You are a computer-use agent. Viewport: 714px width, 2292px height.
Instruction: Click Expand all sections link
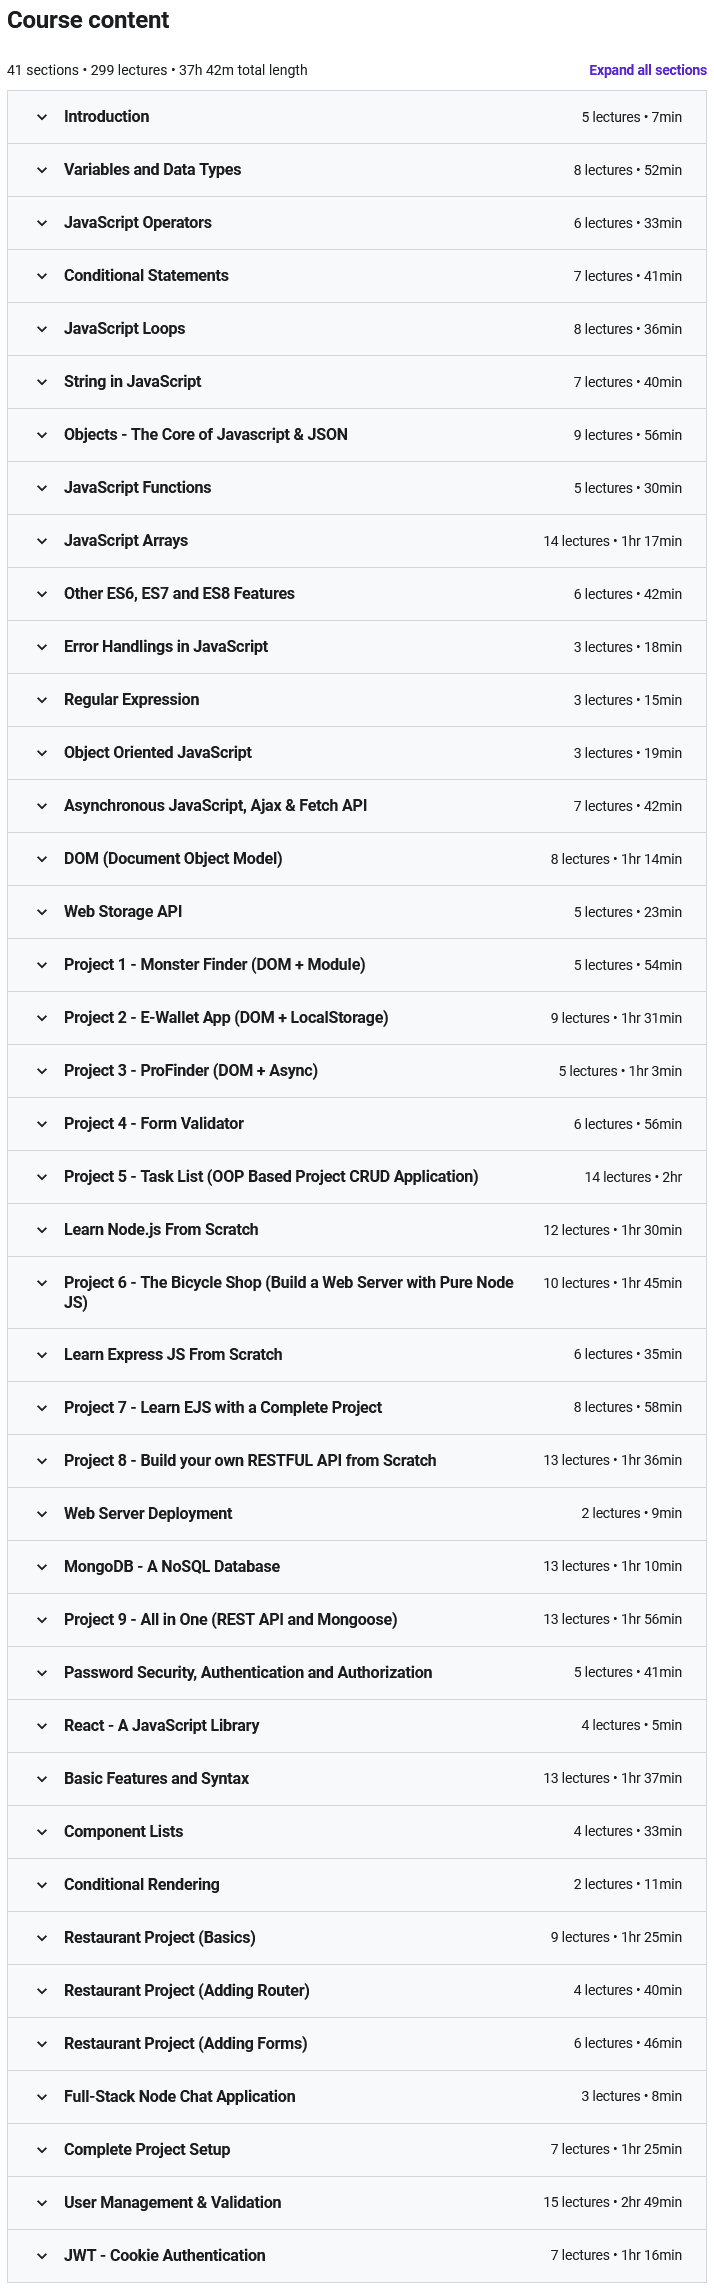(647, 70)
